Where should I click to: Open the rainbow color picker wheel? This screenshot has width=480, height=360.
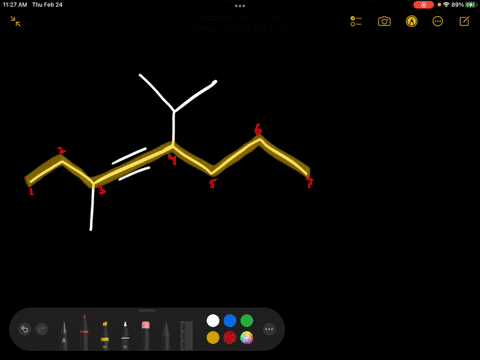247,338
